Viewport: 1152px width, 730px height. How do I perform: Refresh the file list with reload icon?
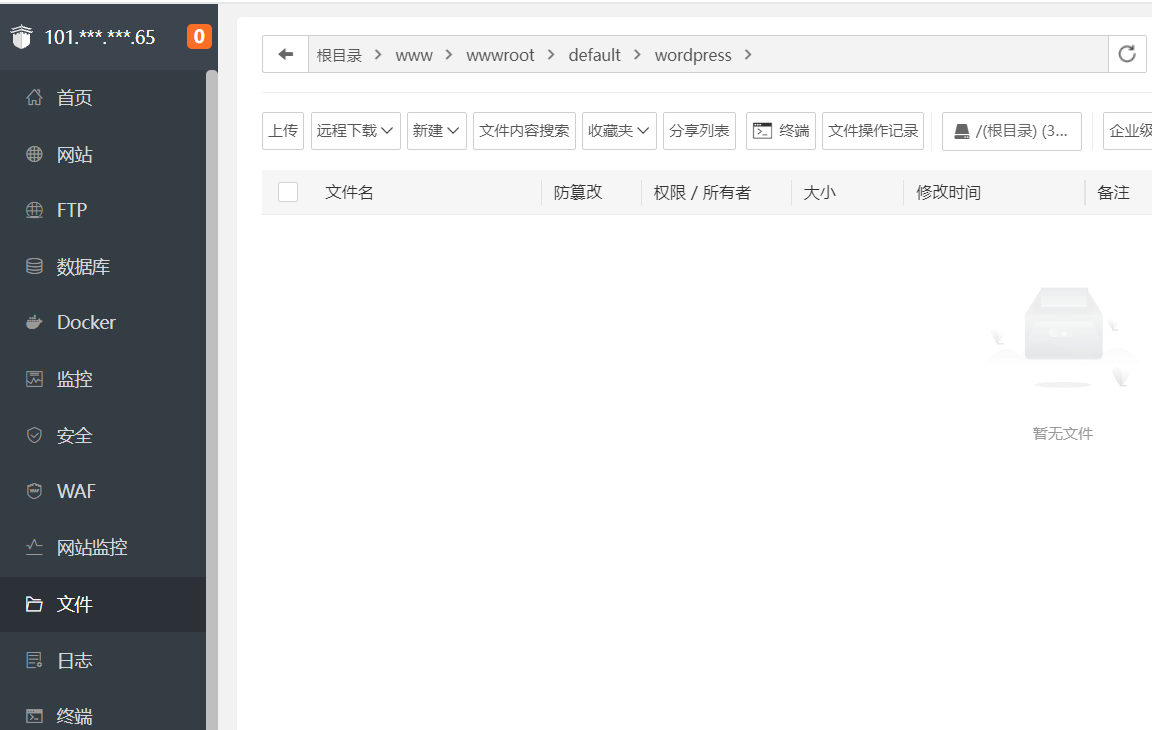[x=1127, y=55]
